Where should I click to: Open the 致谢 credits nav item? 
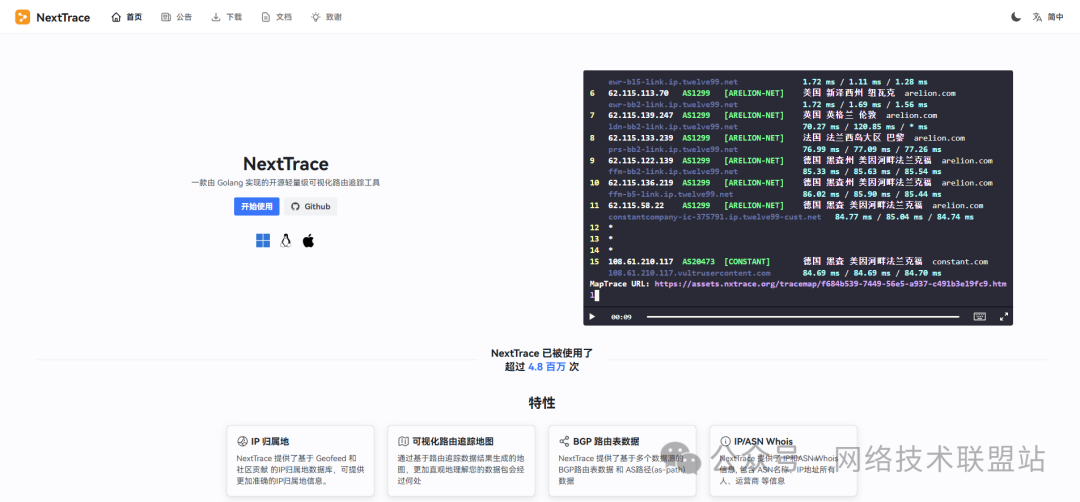[x=326, y=17]
